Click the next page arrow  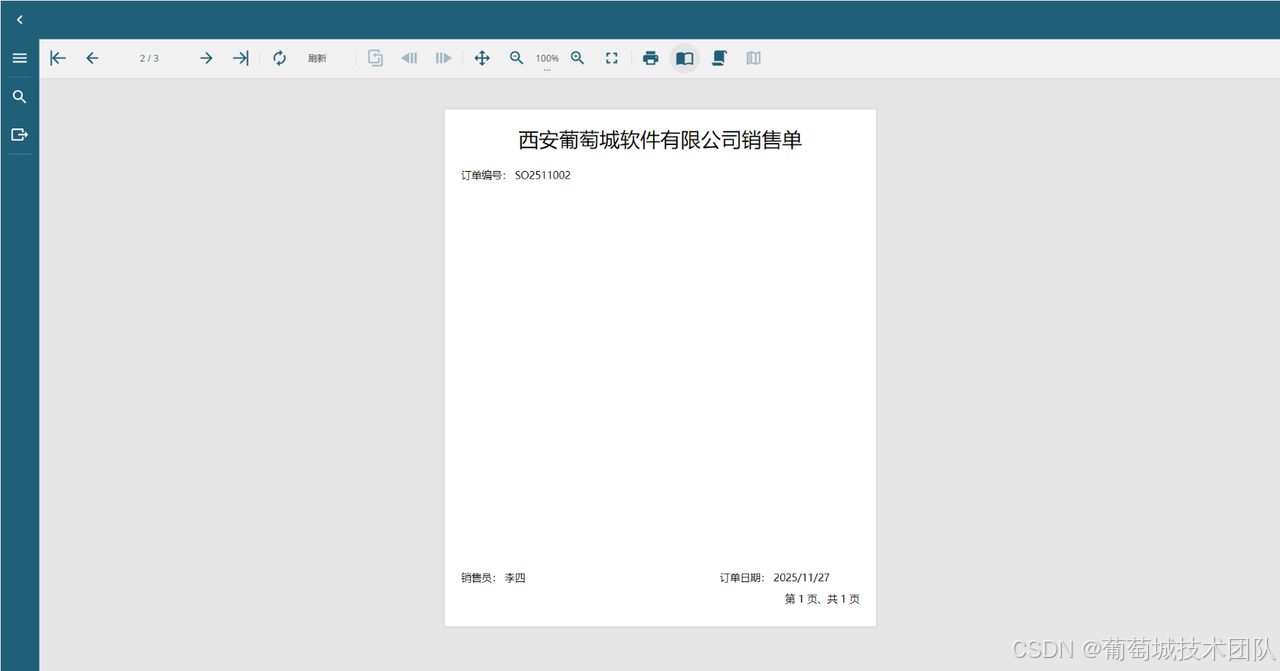(206, 58)
